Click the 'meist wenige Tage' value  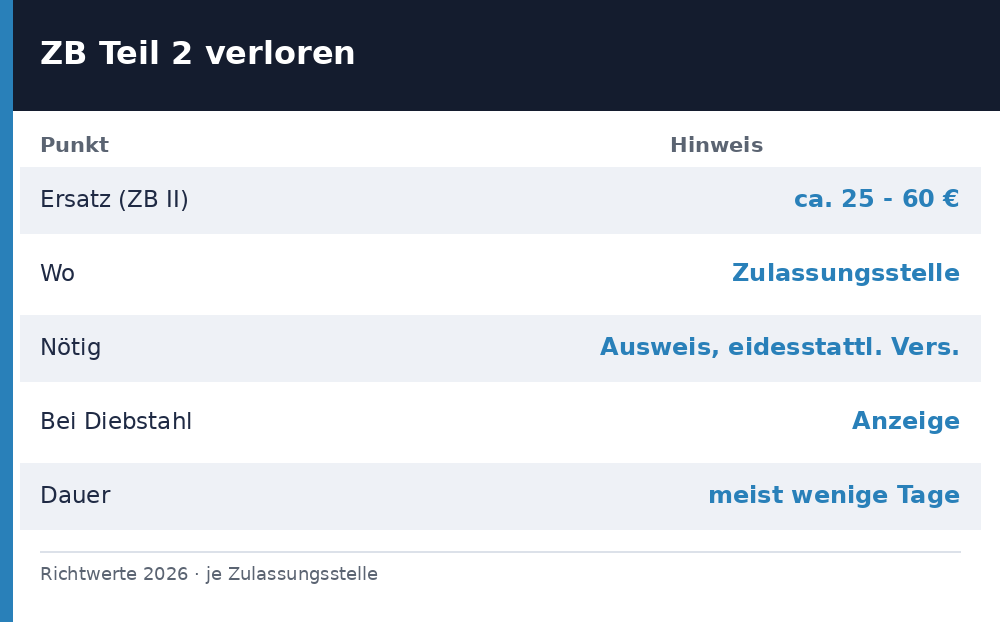[834, 495]
